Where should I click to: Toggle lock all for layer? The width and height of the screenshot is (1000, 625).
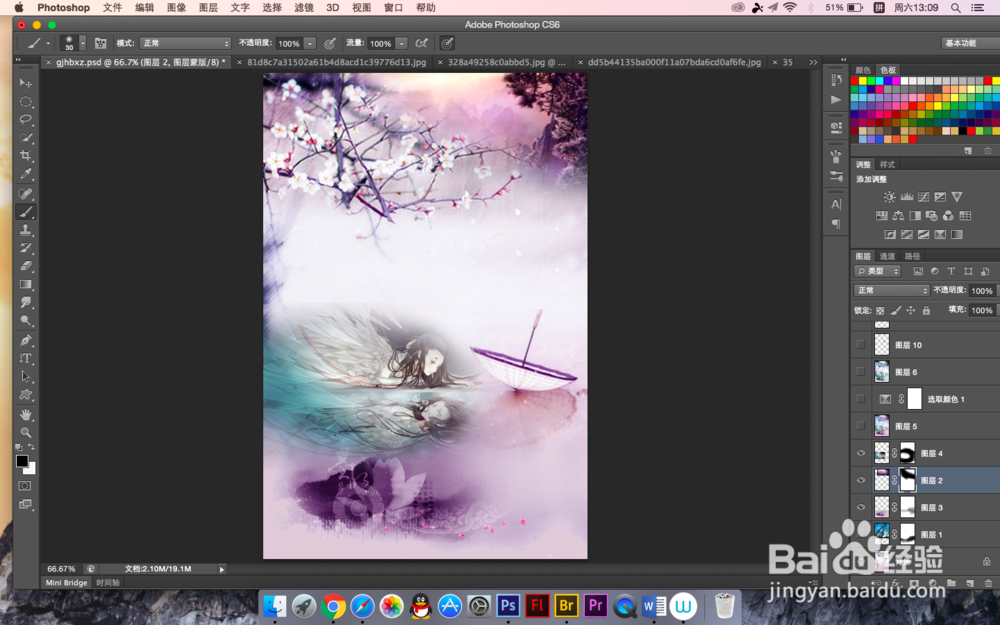[926, 311]
